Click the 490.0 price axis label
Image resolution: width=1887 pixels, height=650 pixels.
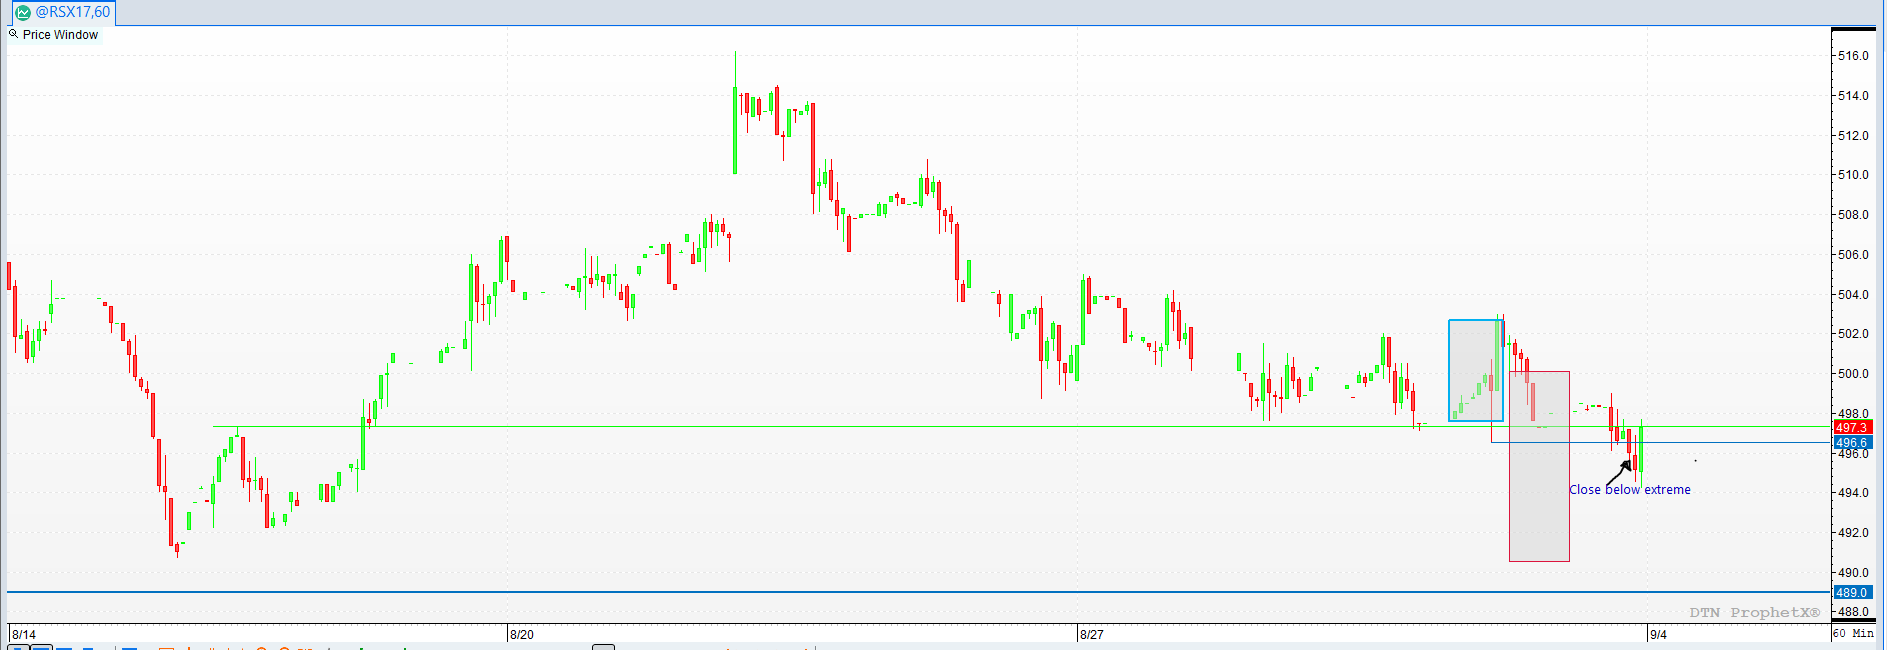[1853, 573]
